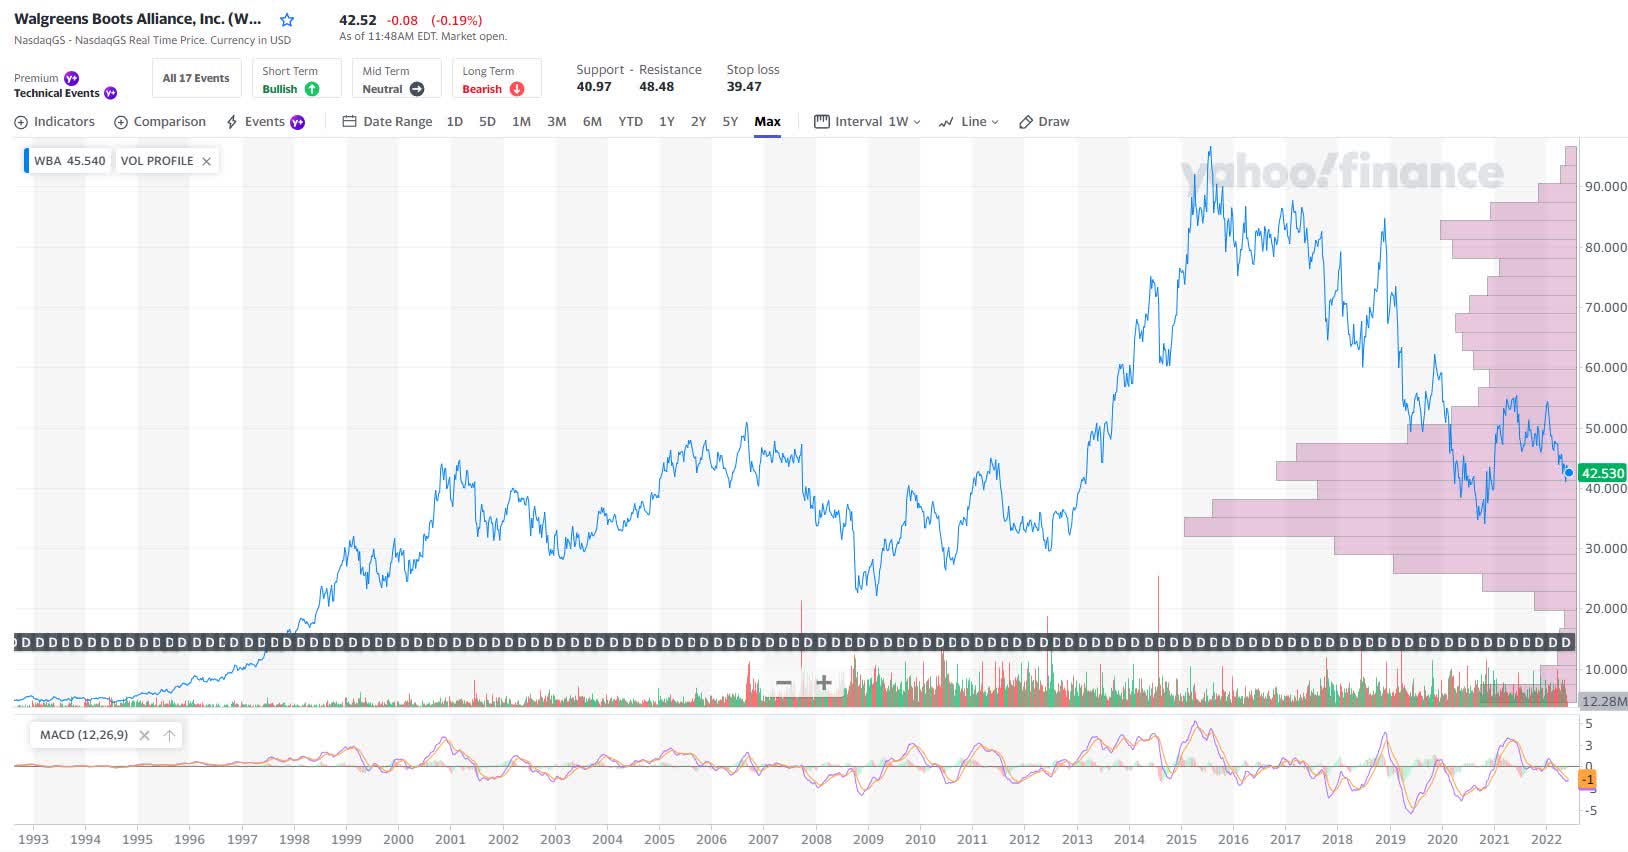Click the 12.28M volume tag
This screenshot has height=852, width=1628.
[x=1604, y=701]
